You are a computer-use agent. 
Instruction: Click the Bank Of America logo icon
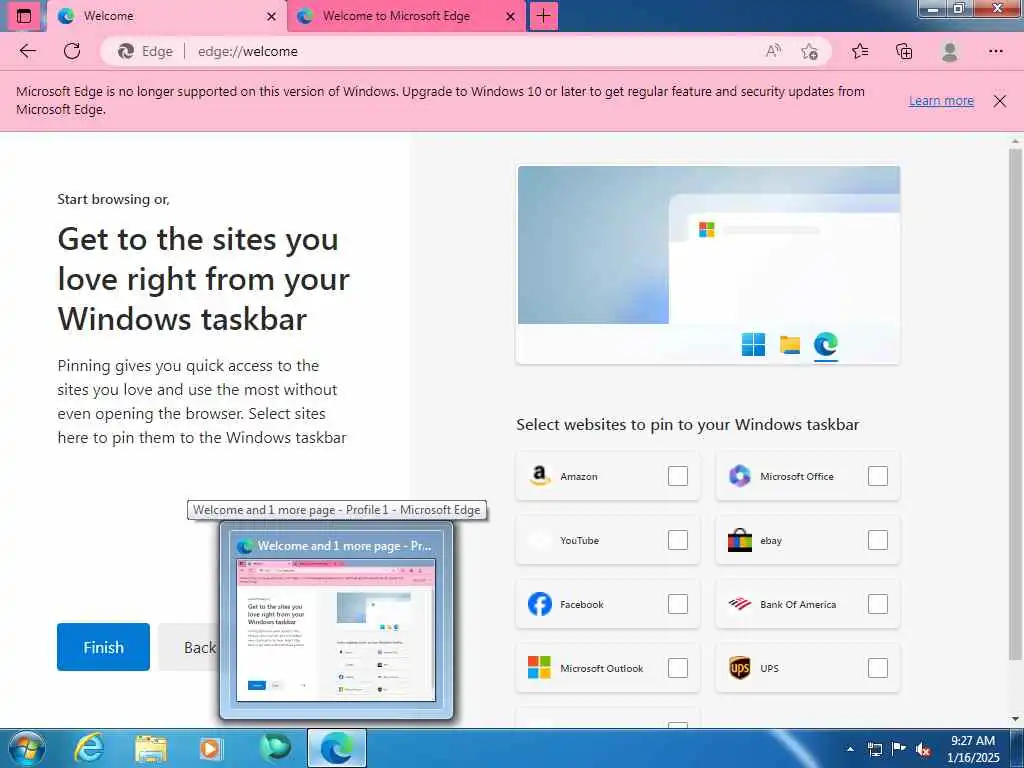click(x=739, y=604)
